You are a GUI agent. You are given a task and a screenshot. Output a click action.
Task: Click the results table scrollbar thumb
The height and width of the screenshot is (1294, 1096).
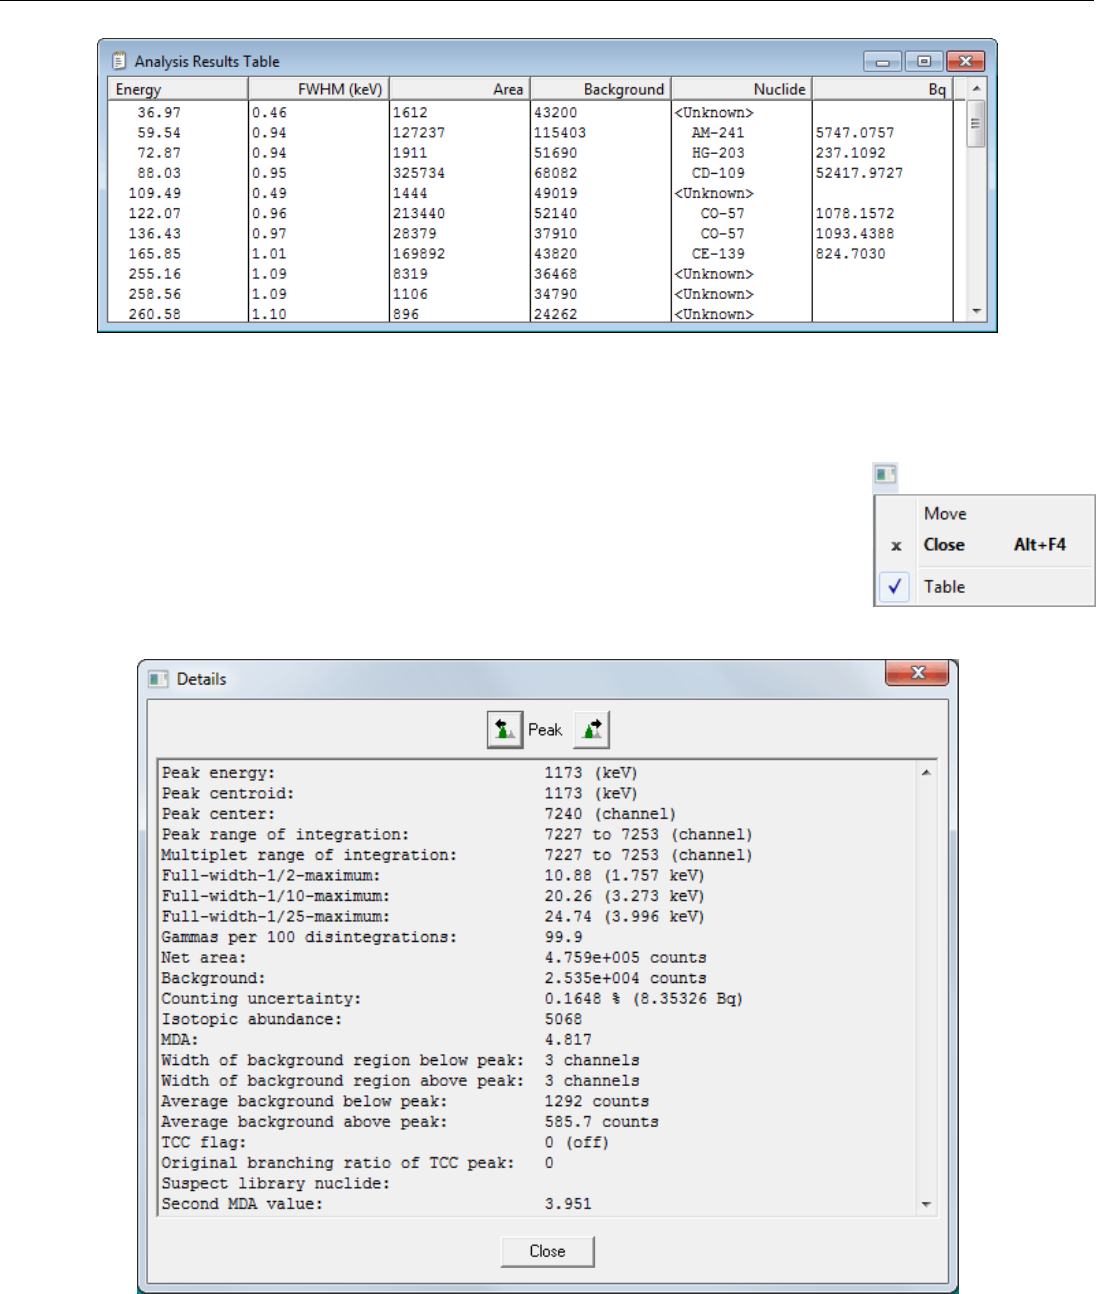(x=977, y=124)
